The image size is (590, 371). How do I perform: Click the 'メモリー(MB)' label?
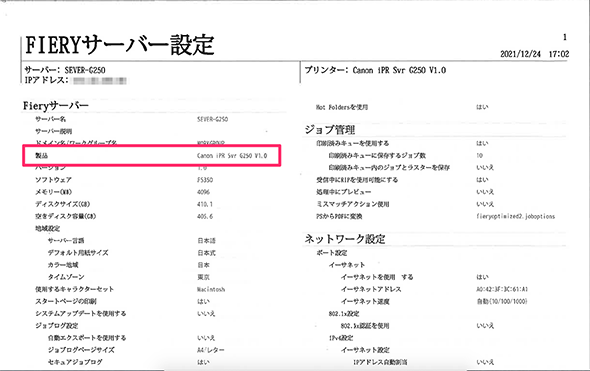[x=53, y=192]
